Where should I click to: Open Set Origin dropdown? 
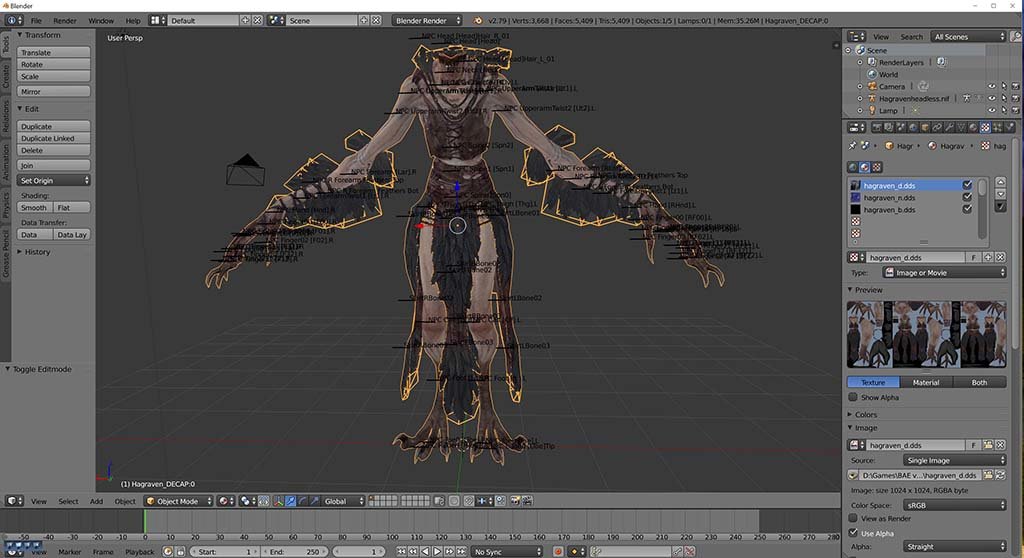coord(54,180)
